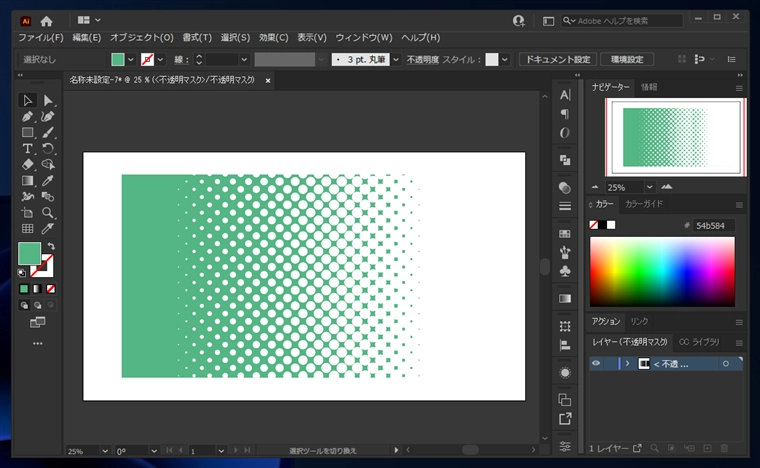Switch to the 情報 tab
Viewport: 760px width, 468px height.
pos(649,87)
